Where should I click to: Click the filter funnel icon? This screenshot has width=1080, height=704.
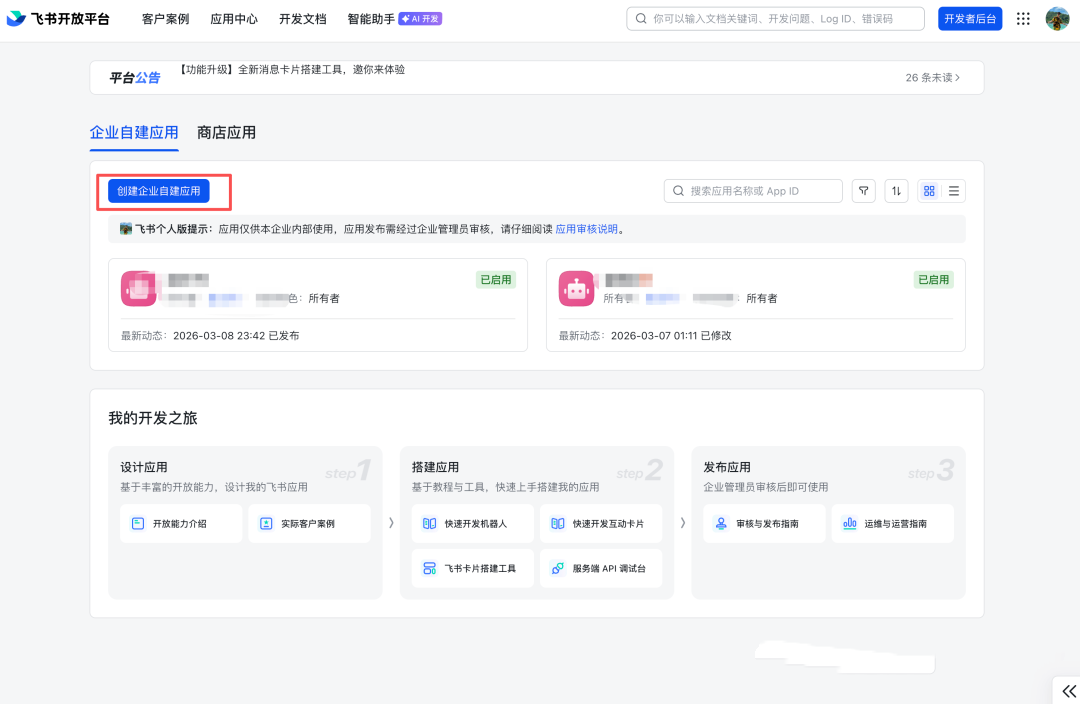tap(863, 191)
